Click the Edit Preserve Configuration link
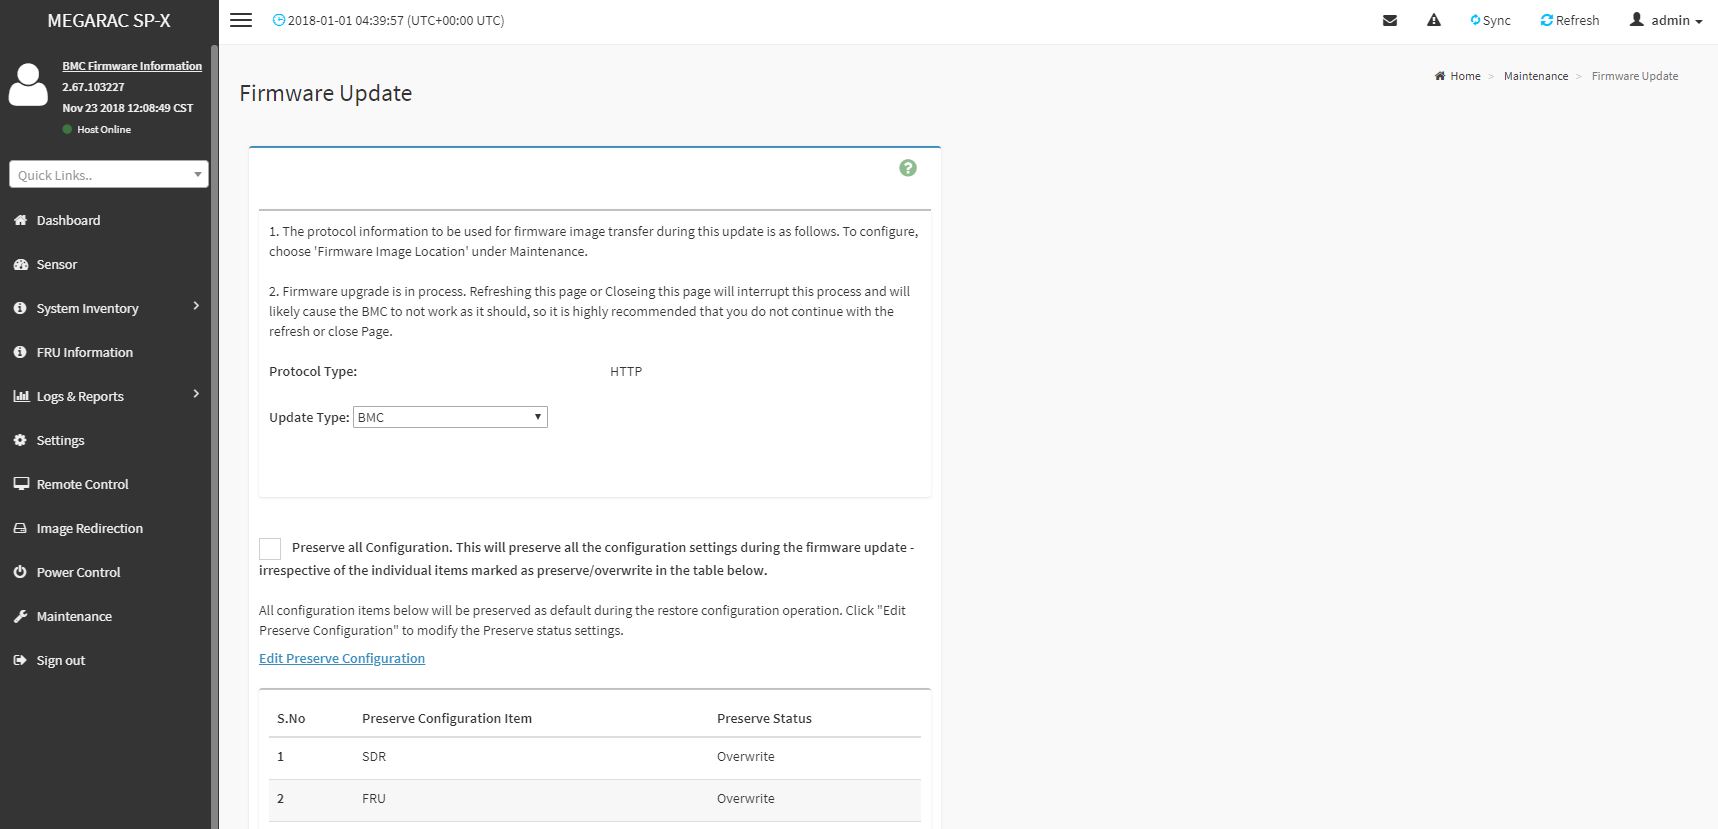1718x829 pixels. pos(342,658)
